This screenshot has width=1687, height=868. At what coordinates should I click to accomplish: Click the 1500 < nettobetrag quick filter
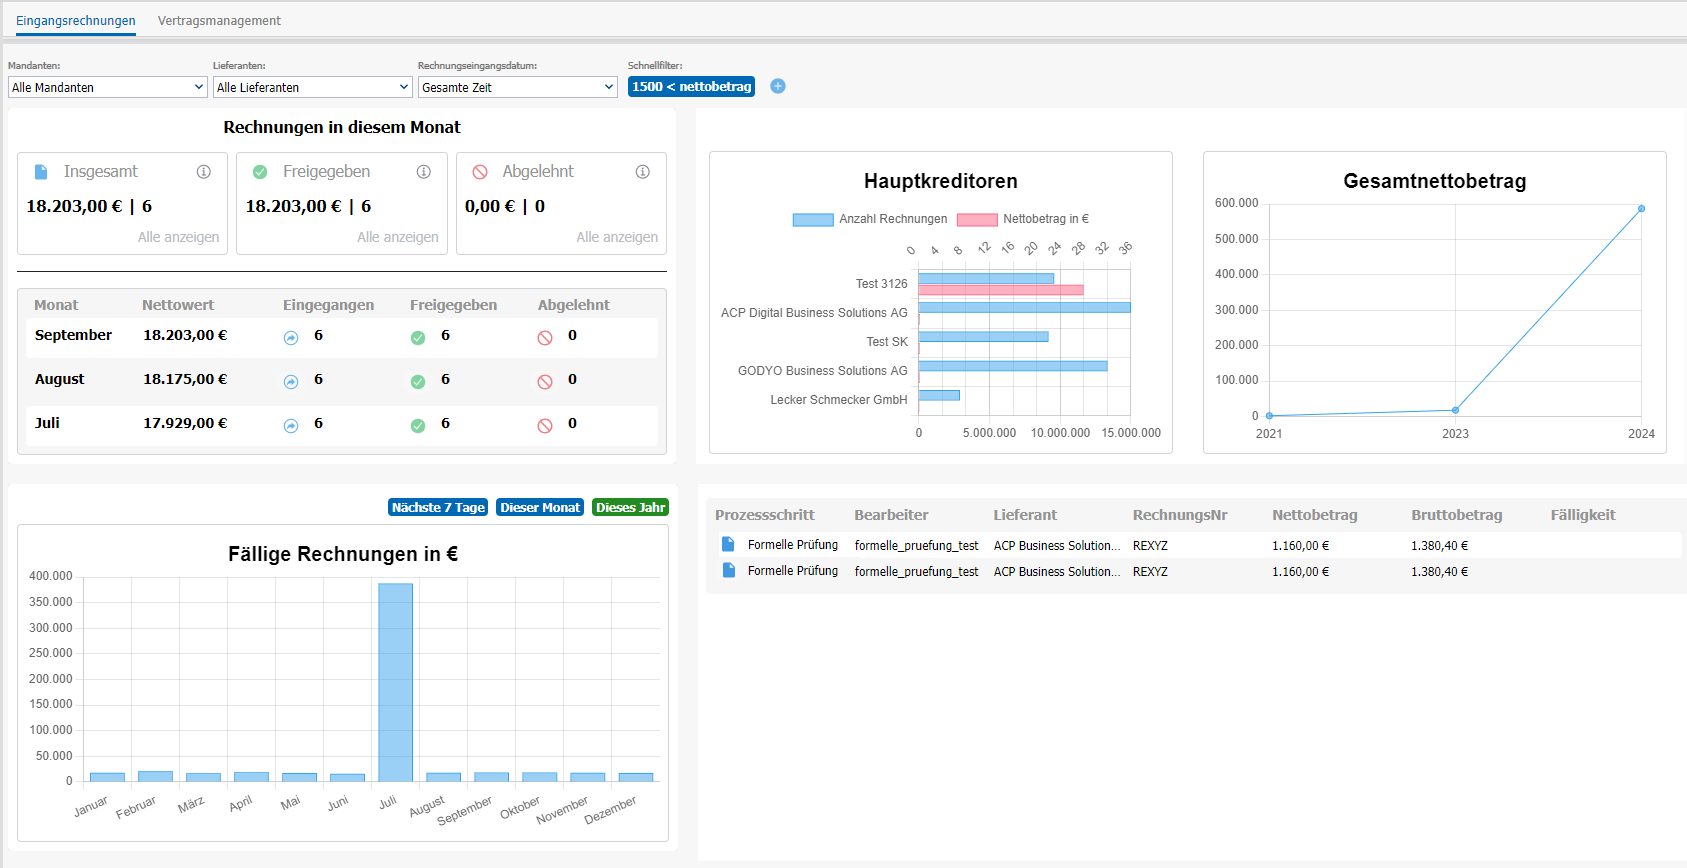pyautogui.click(x=691, y=87)
